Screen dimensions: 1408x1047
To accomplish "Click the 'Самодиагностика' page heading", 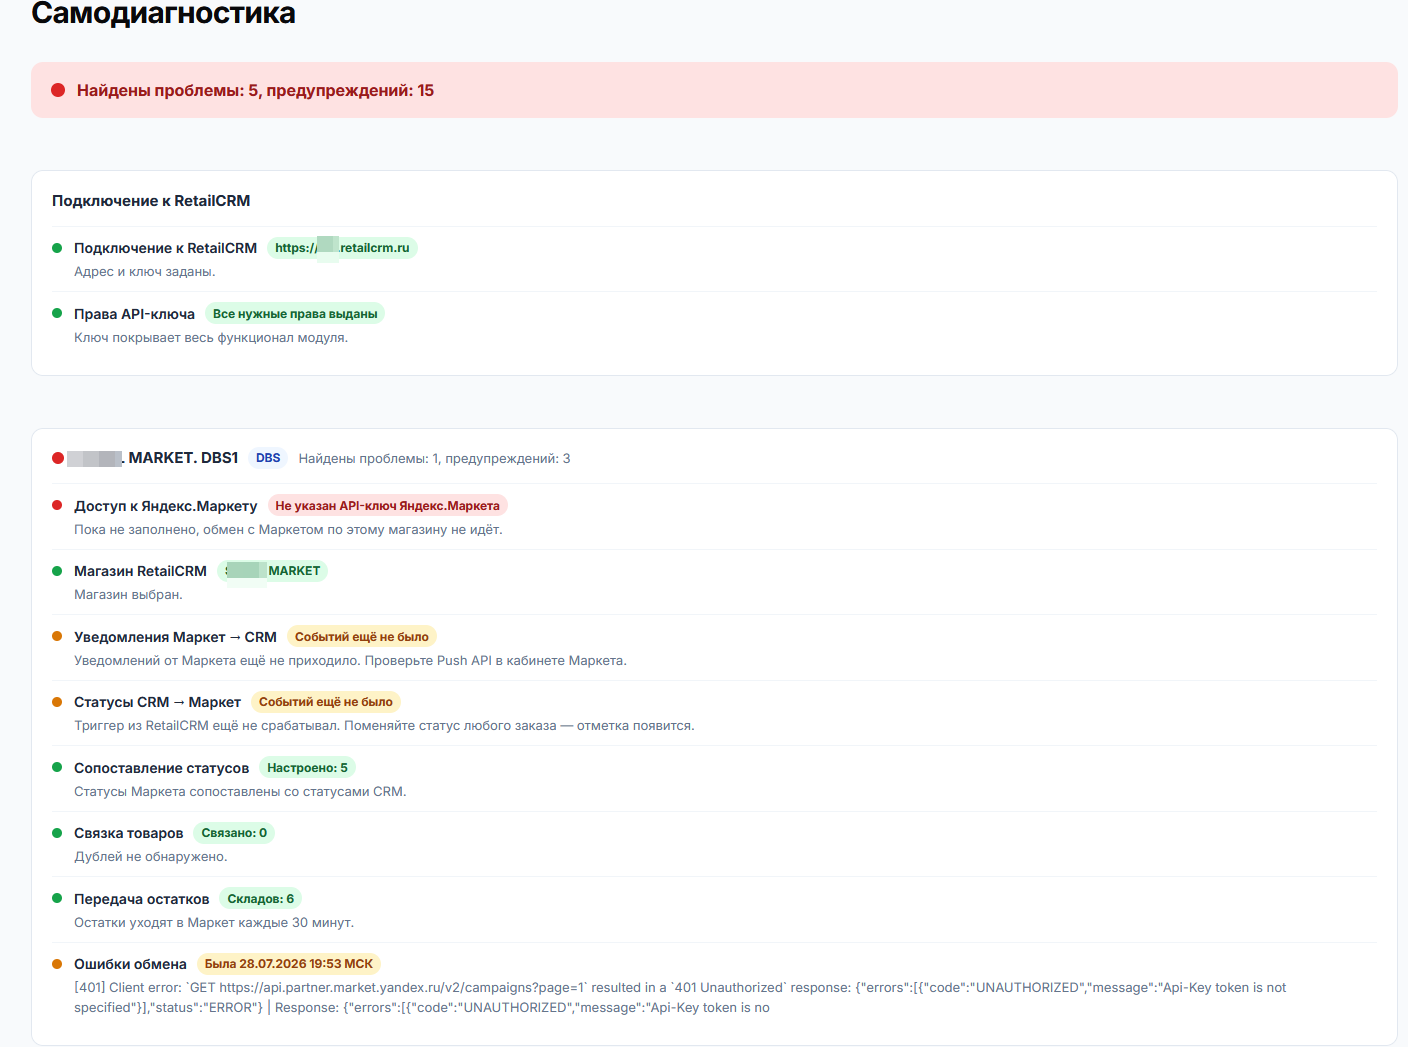I will (x=164, y=13).
